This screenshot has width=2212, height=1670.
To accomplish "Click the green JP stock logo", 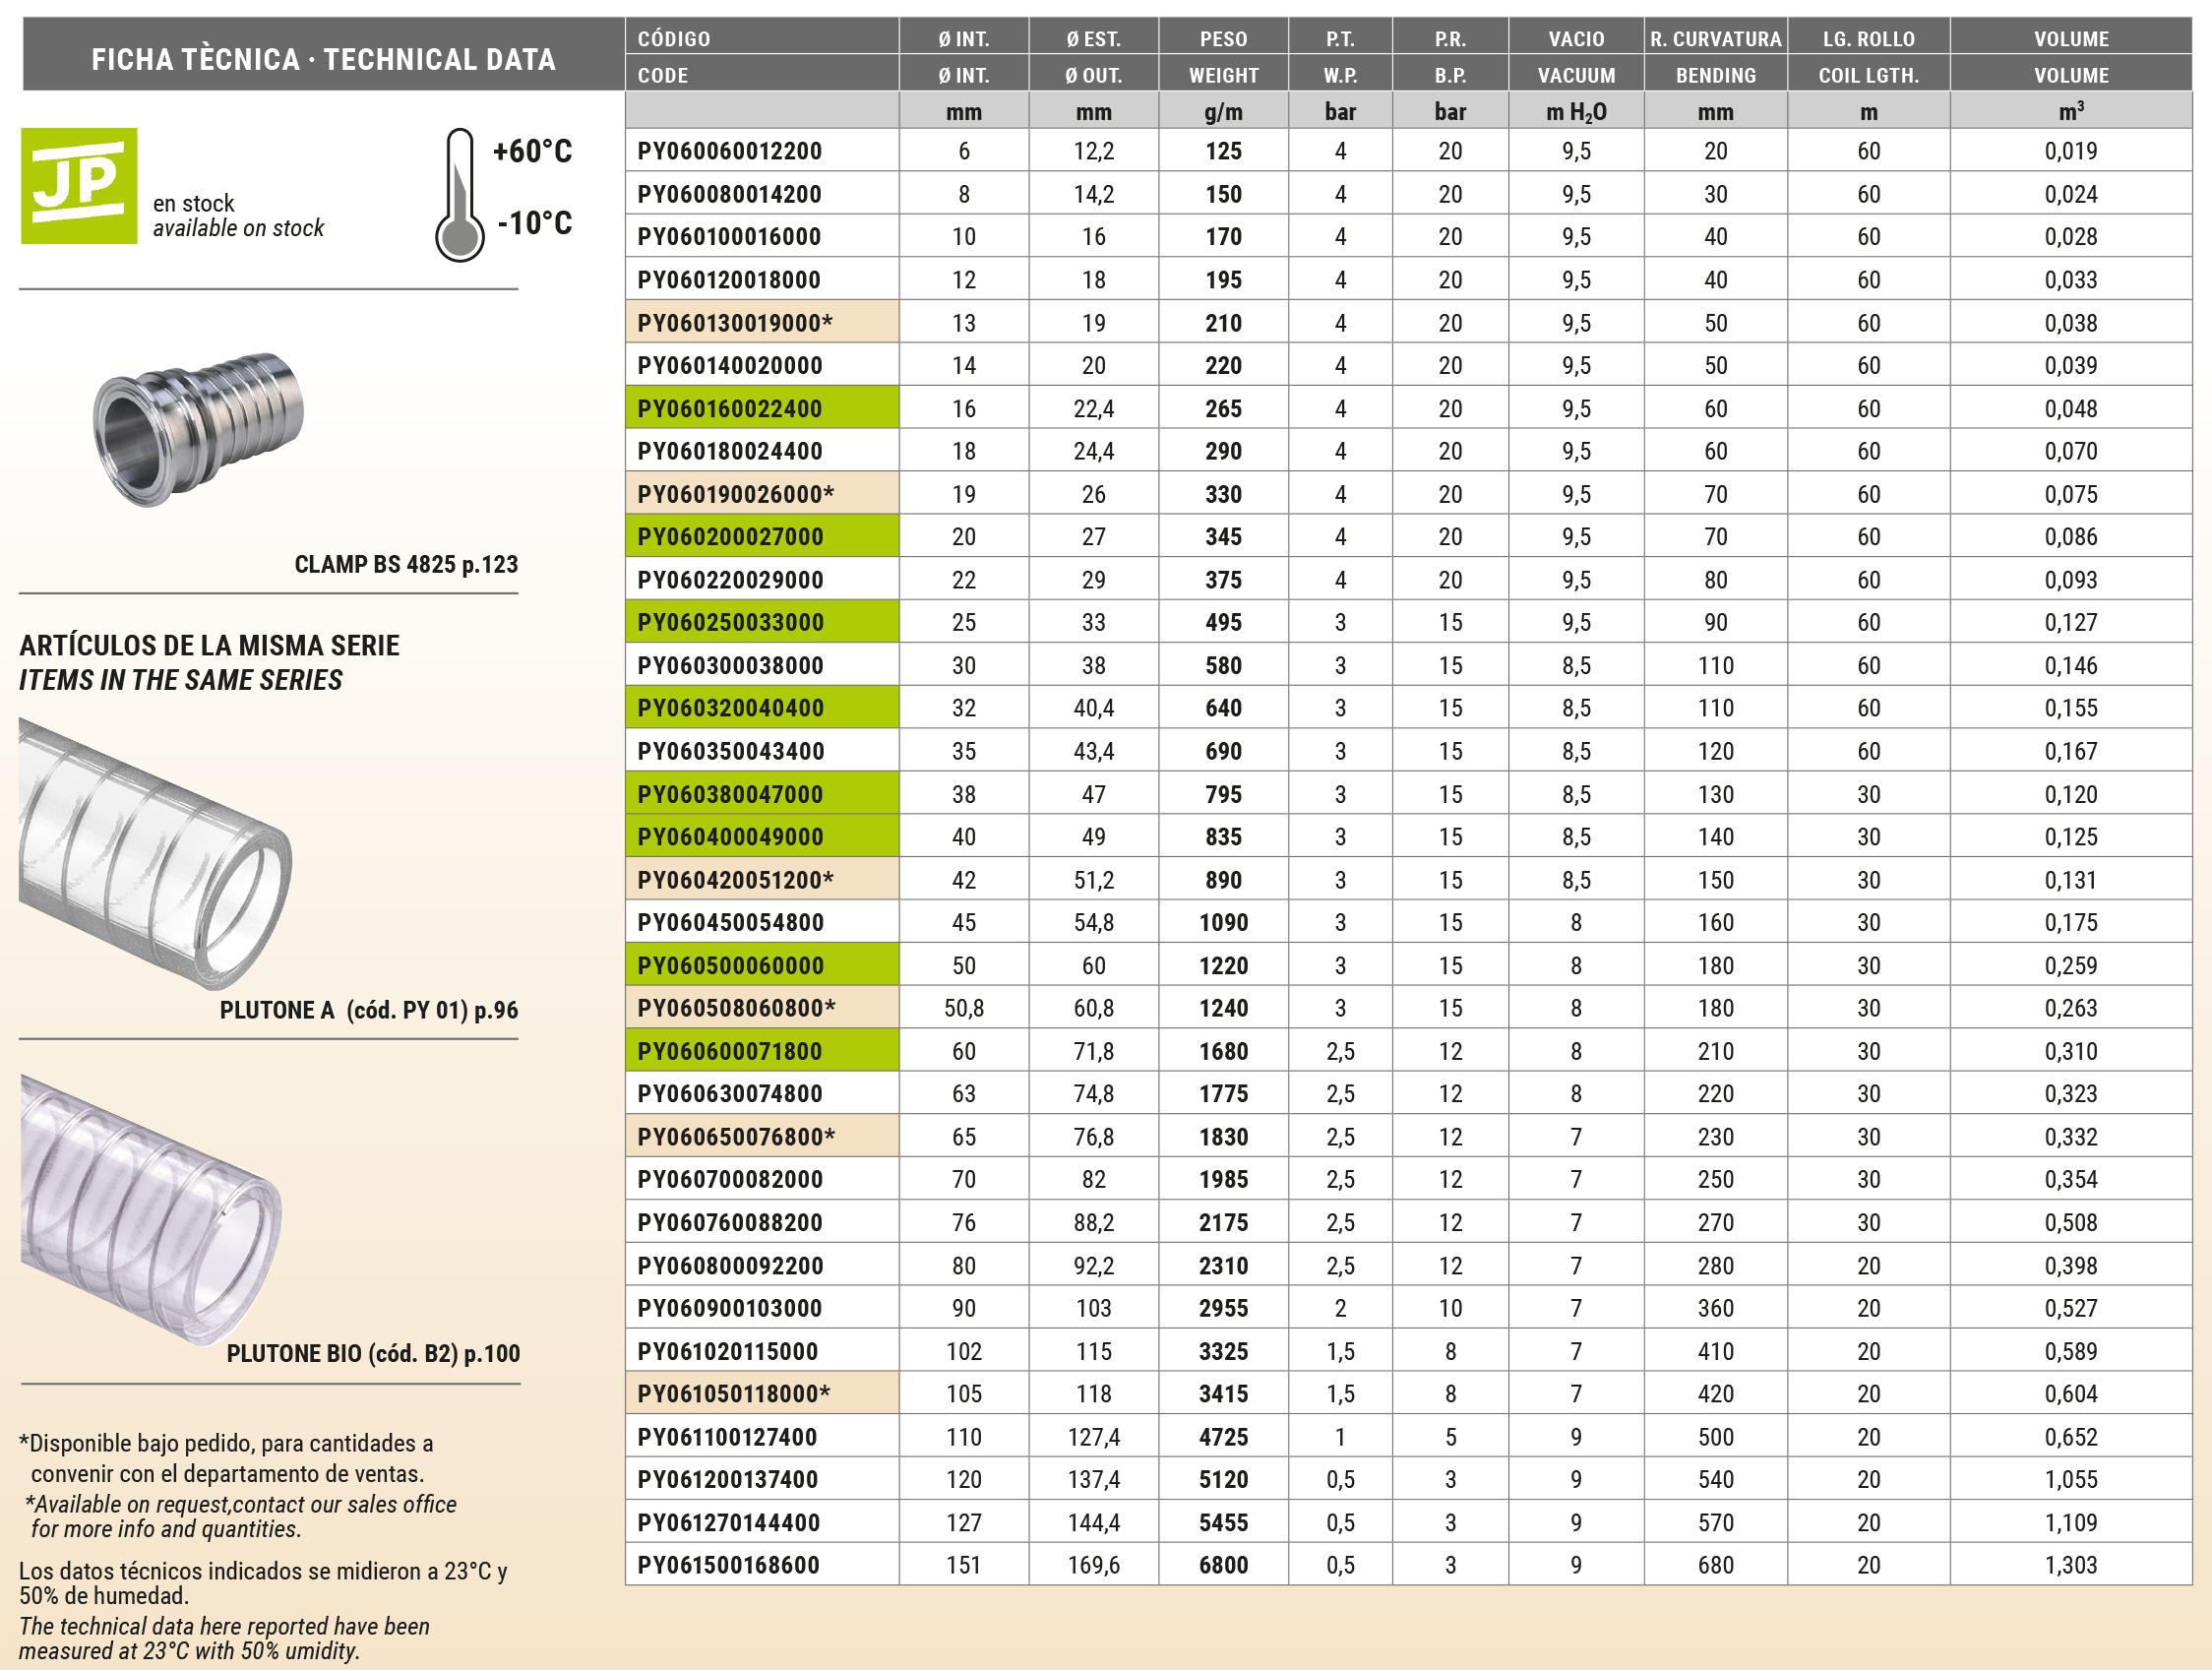I will (x=79, y=186).
